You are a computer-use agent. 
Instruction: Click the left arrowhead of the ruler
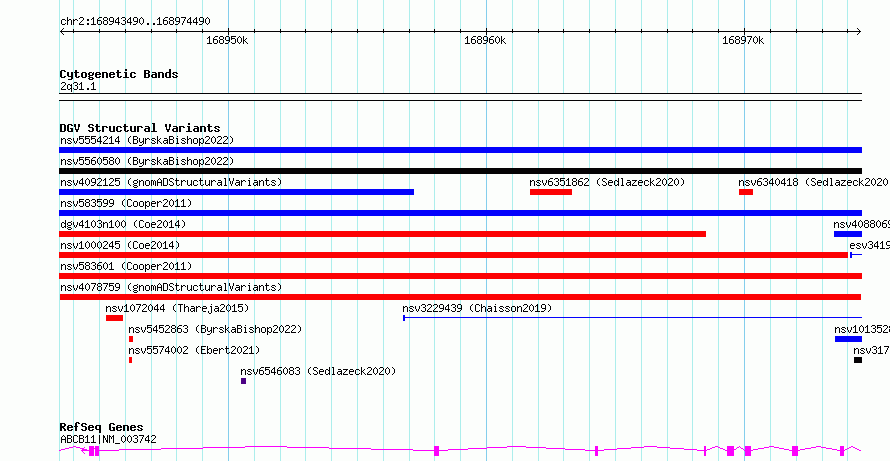(62, 32)
